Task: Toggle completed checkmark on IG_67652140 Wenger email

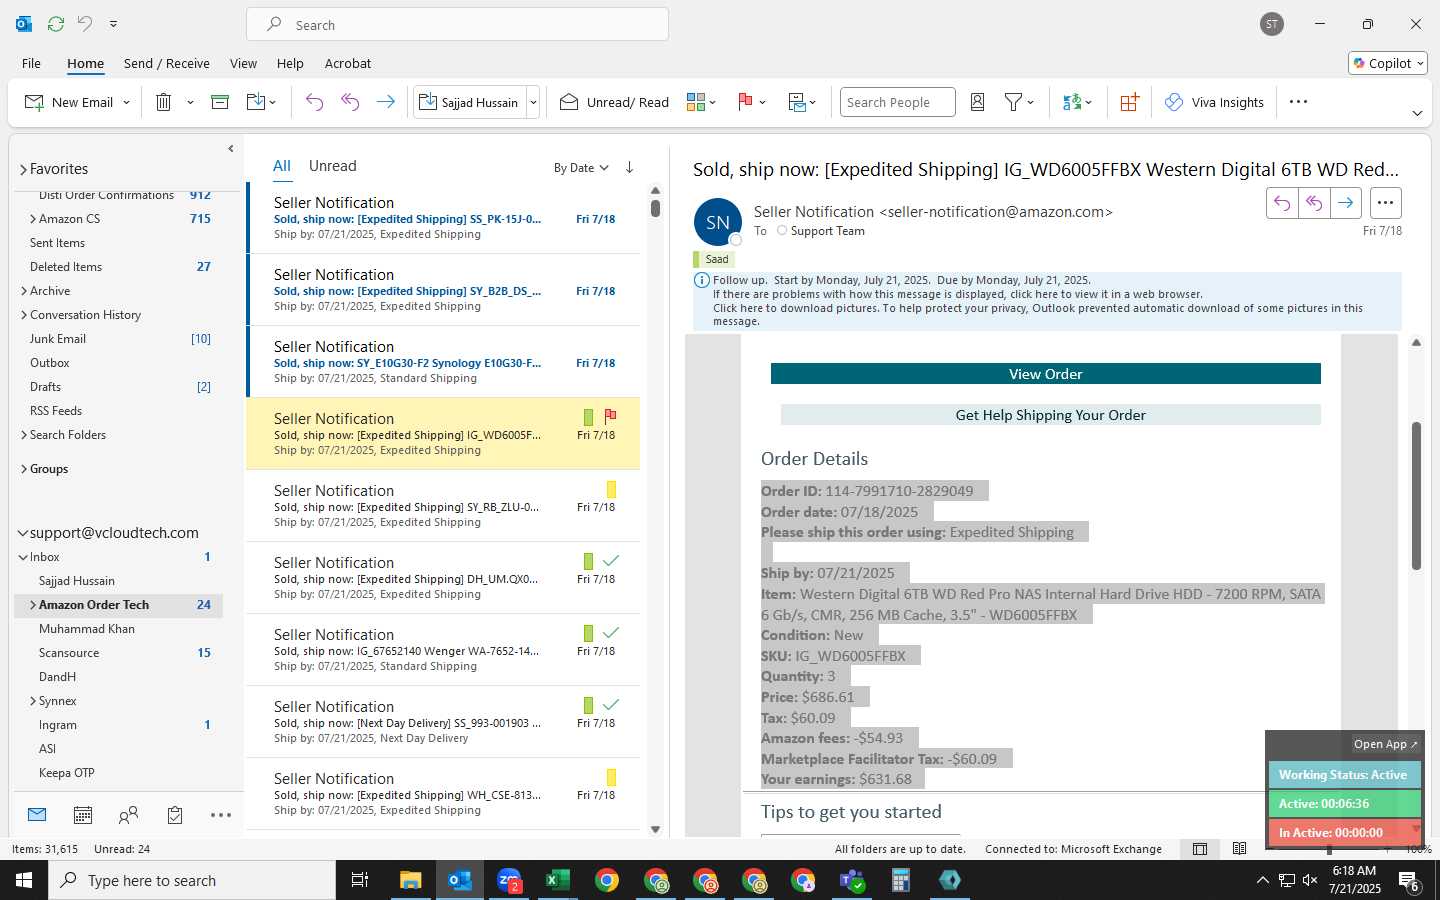Action: (611, 633)
